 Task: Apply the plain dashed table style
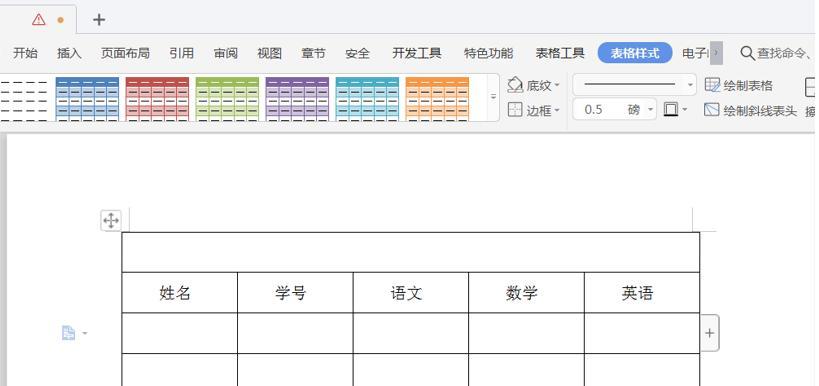coord(24,99)
